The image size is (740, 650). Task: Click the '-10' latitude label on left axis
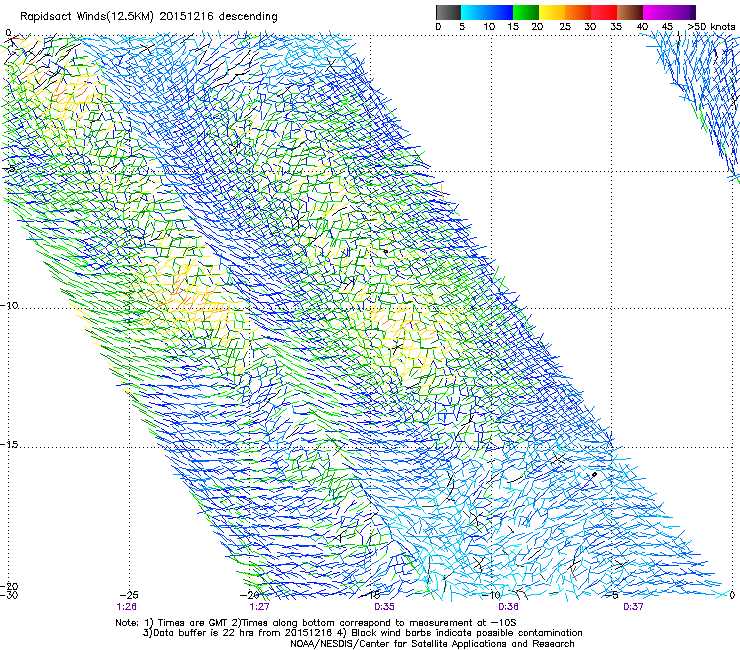(9, 305)
